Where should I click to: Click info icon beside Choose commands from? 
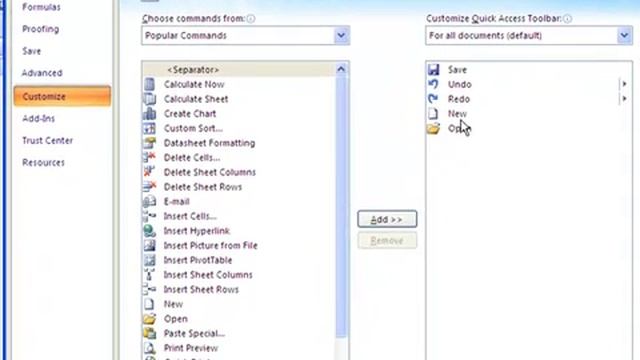point(251,18)
